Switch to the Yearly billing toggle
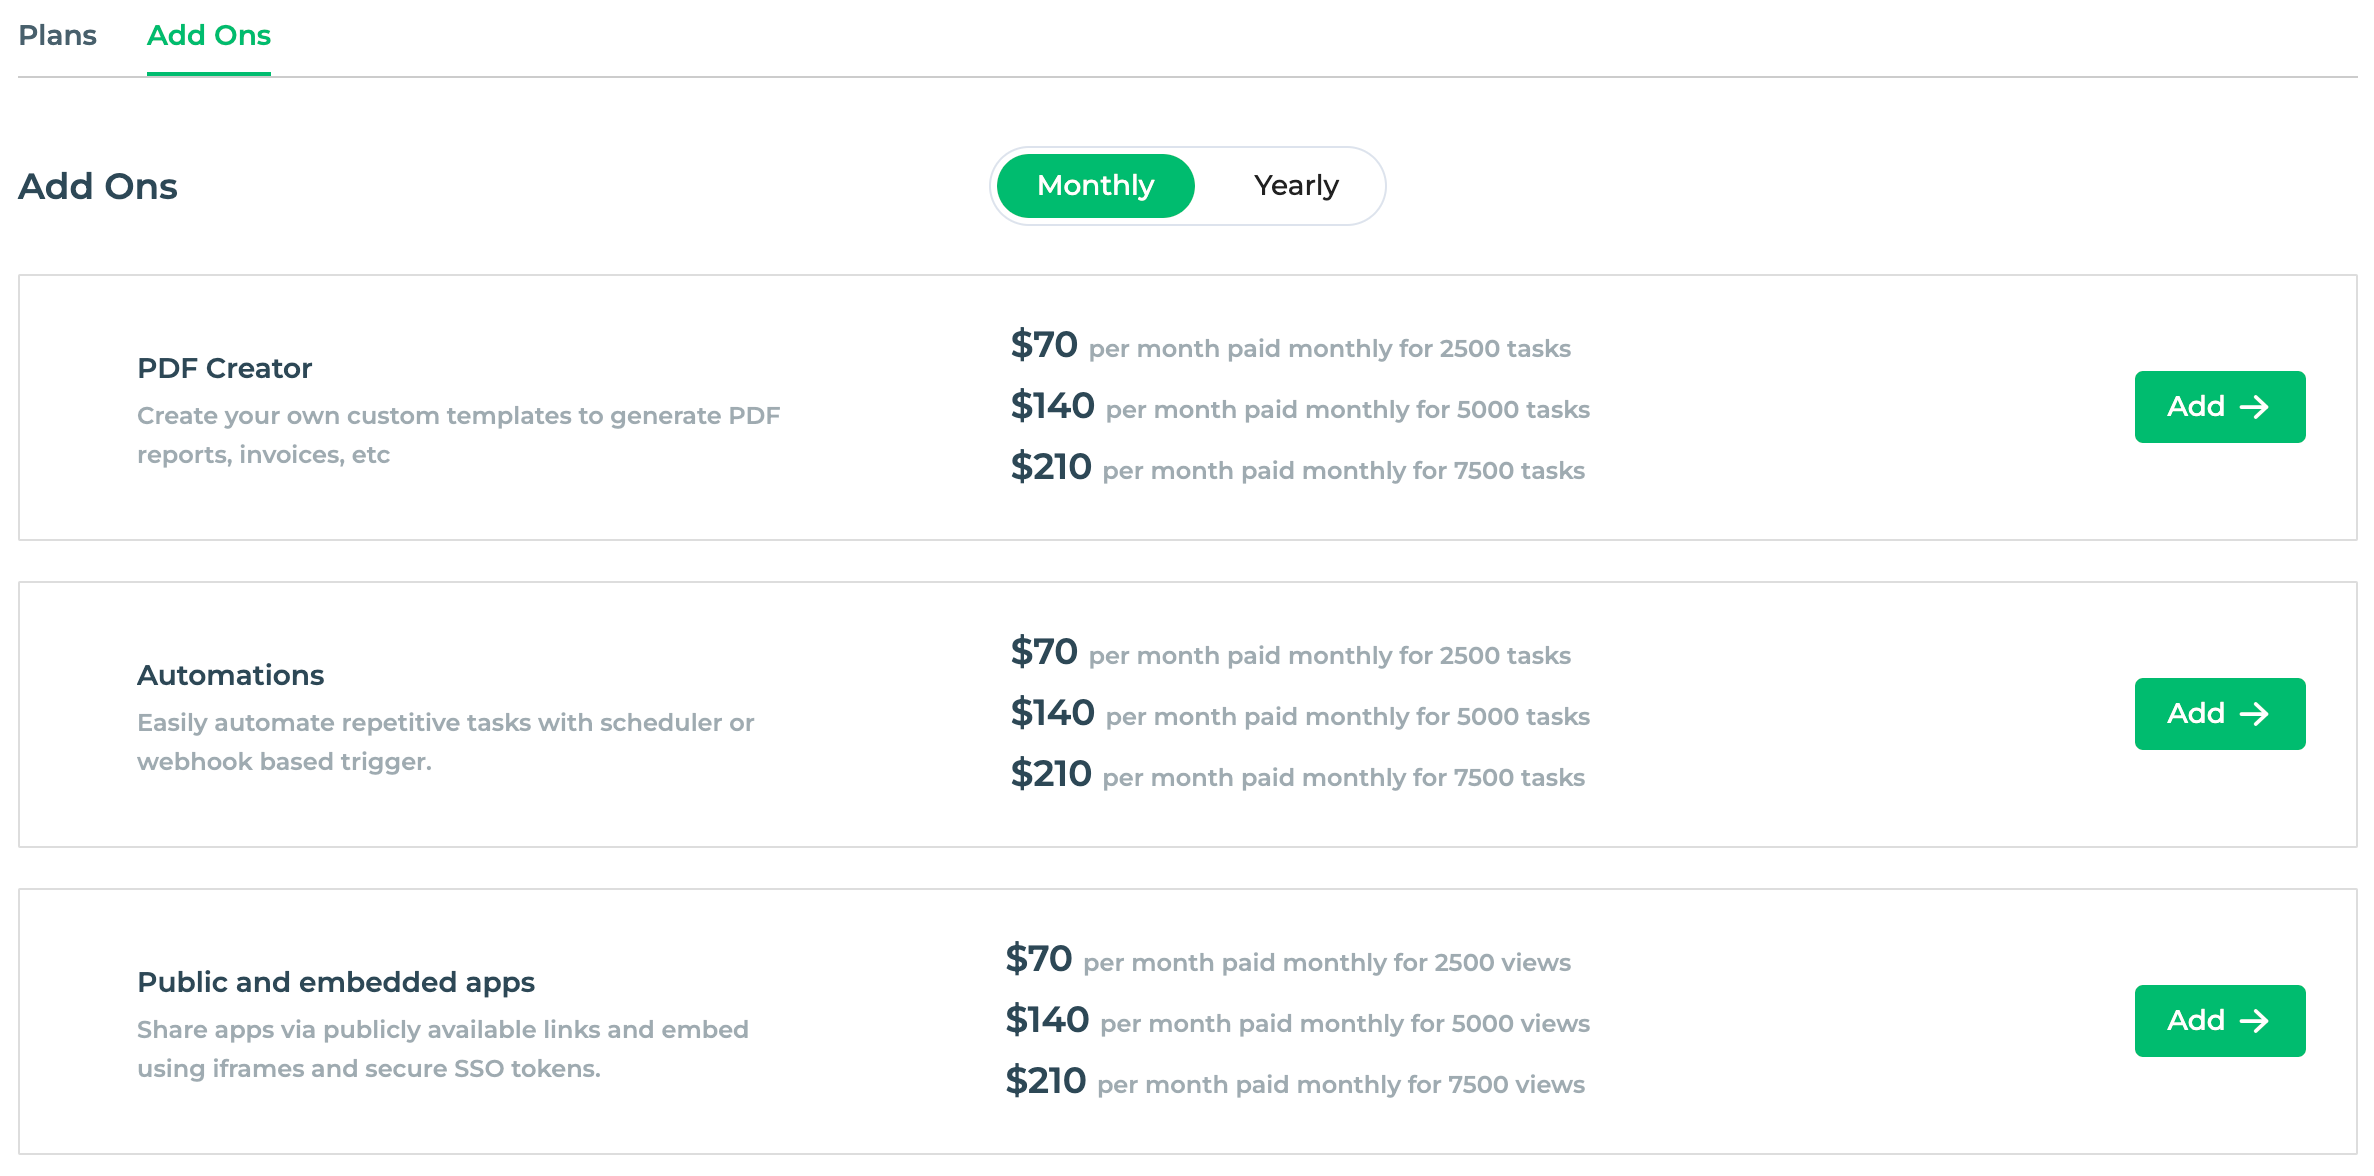2374x1176 pixels. tap(1294, 186)
